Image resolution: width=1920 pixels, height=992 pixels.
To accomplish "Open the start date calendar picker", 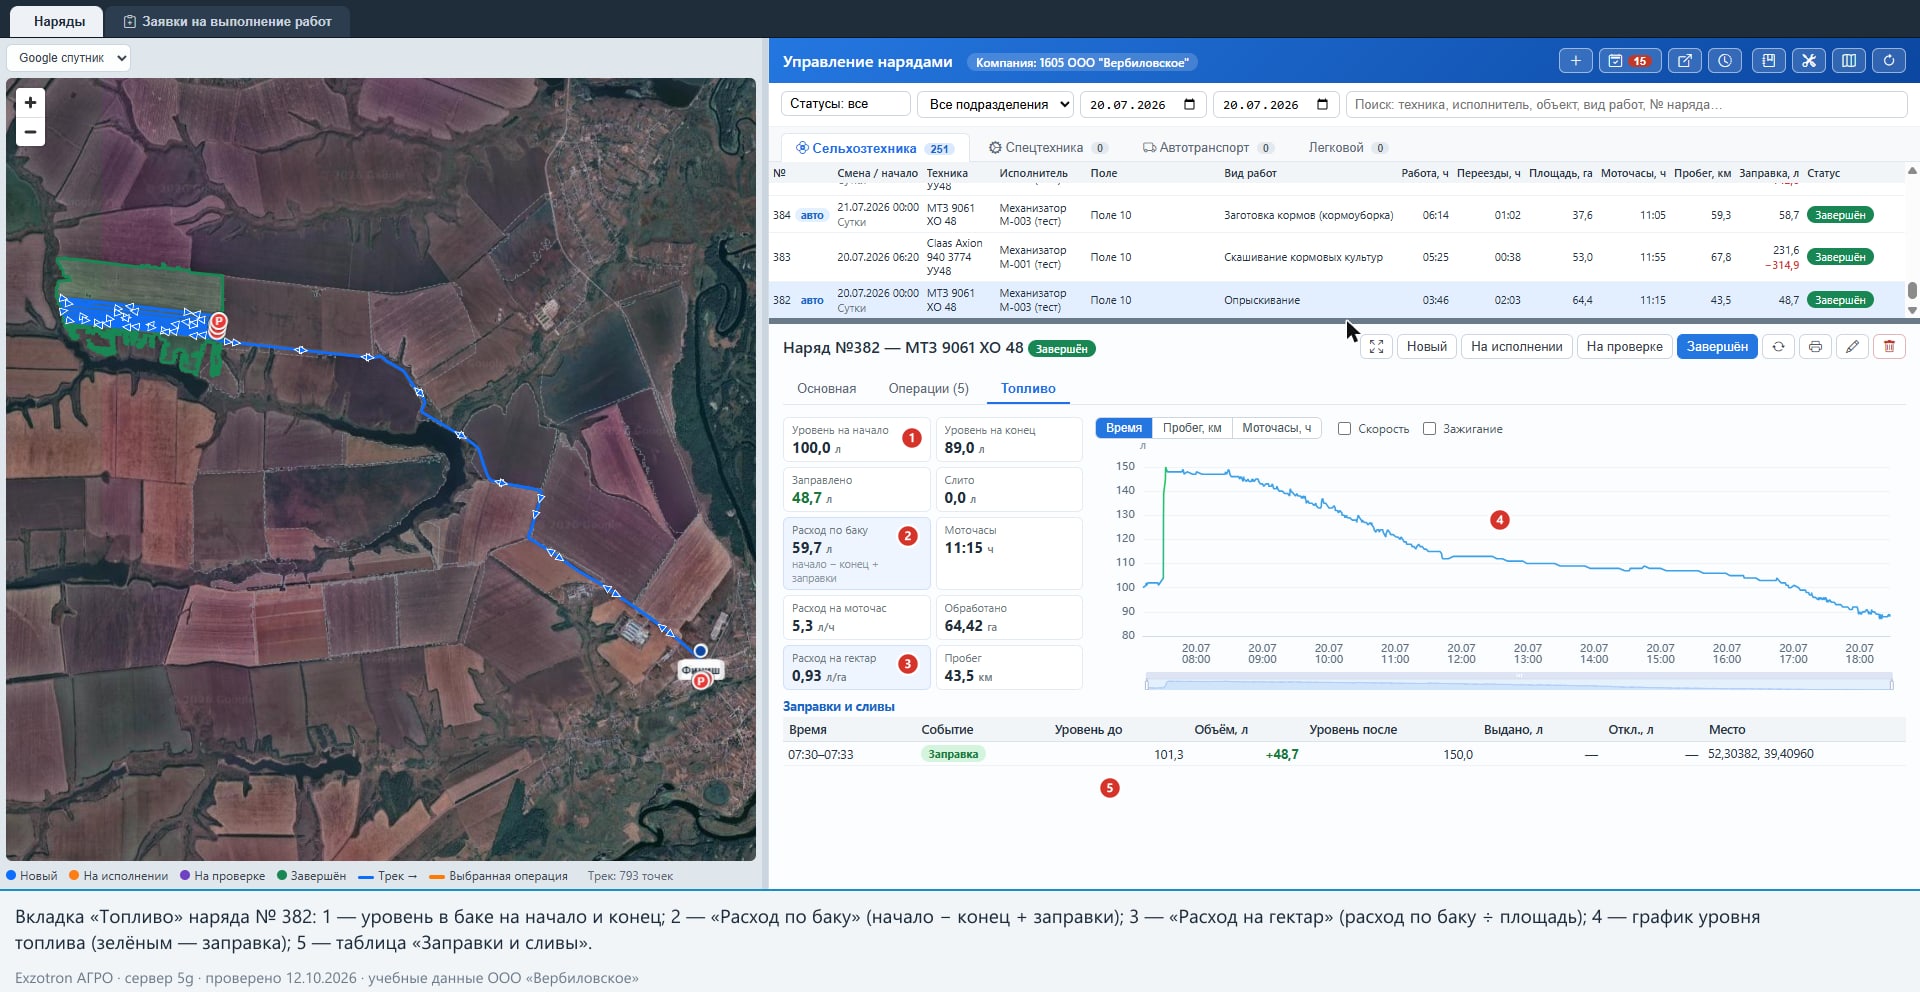I will point(1189,104).
